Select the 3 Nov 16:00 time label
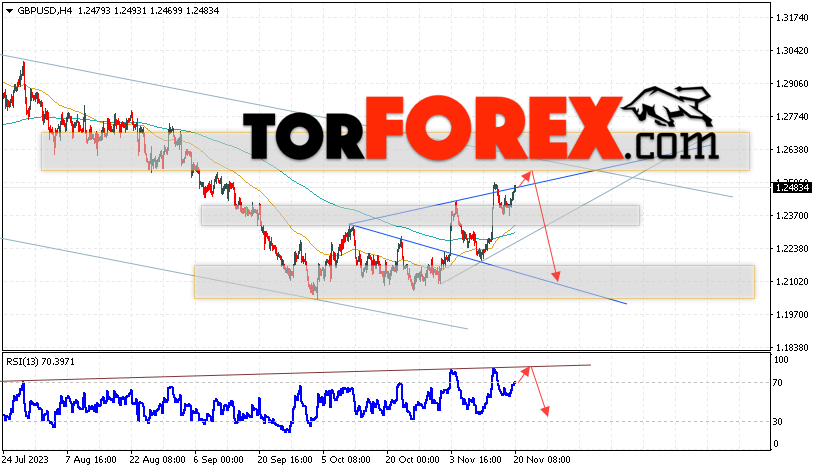 tap(475, 460)
